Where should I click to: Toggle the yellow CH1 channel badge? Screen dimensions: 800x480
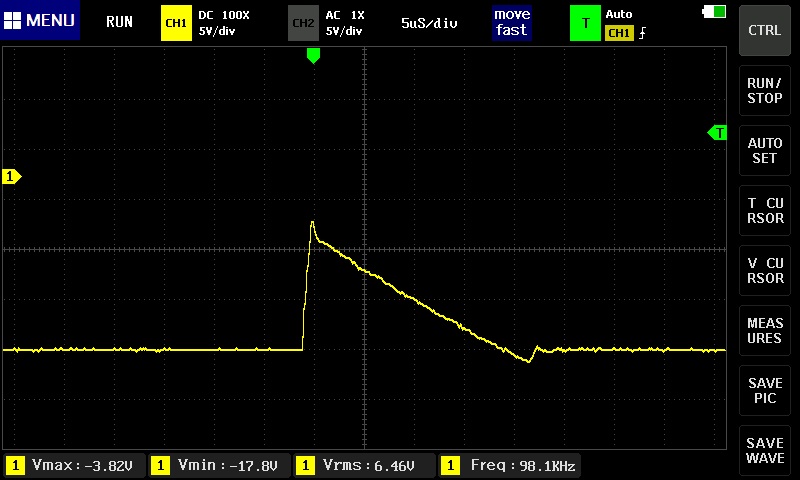click(176, 22)
